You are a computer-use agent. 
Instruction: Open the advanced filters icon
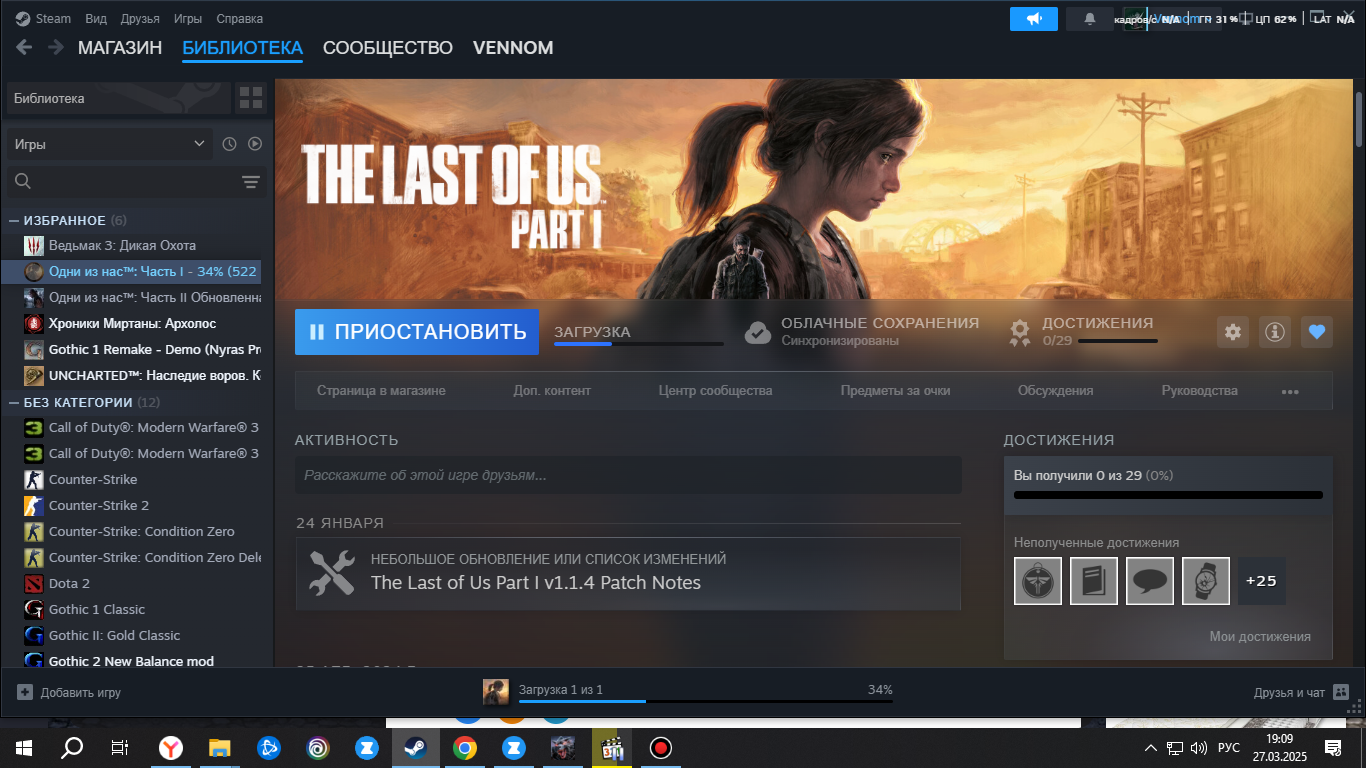click(x=251, y=181)
